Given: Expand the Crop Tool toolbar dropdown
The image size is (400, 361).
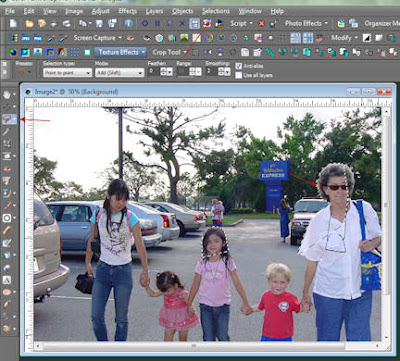Looking at the screenshot, I should tap(185, 52).
